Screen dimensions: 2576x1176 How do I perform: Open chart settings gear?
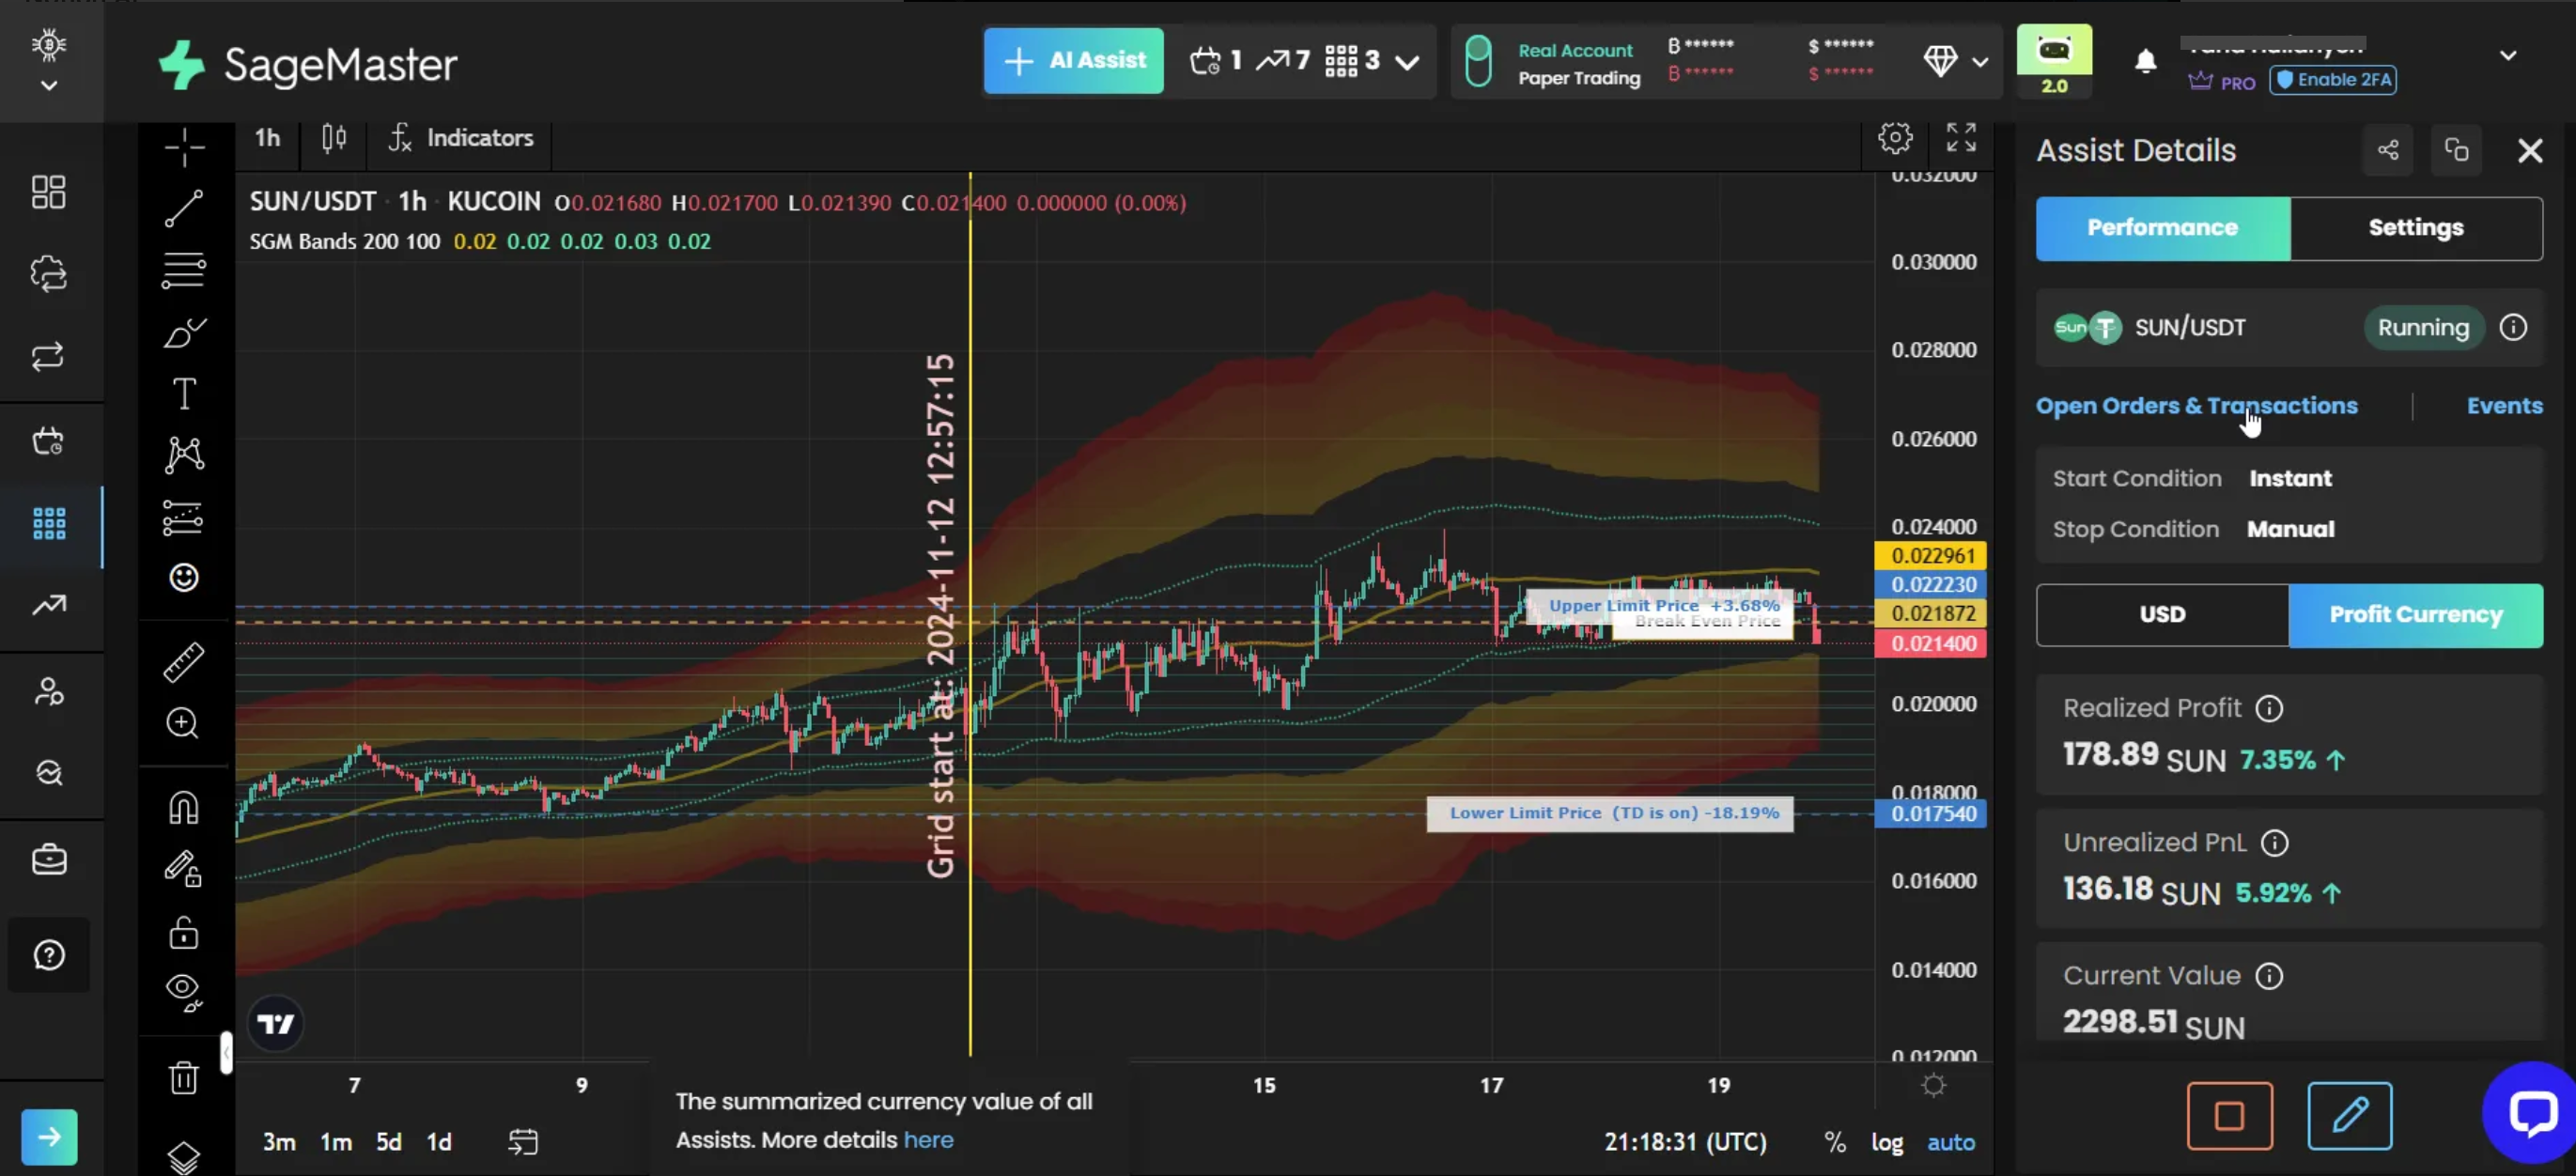1895,137
